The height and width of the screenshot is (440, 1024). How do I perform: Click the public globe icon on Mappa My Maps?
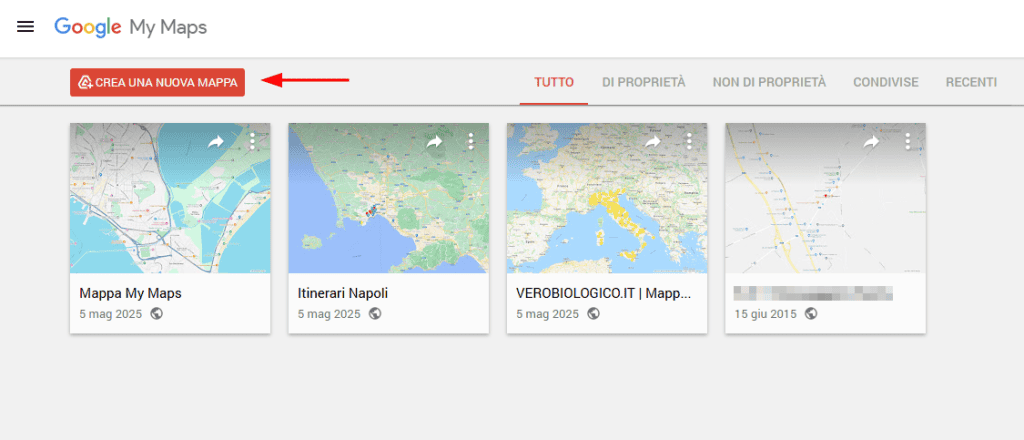pyautogui.click(x=156, y=314)
